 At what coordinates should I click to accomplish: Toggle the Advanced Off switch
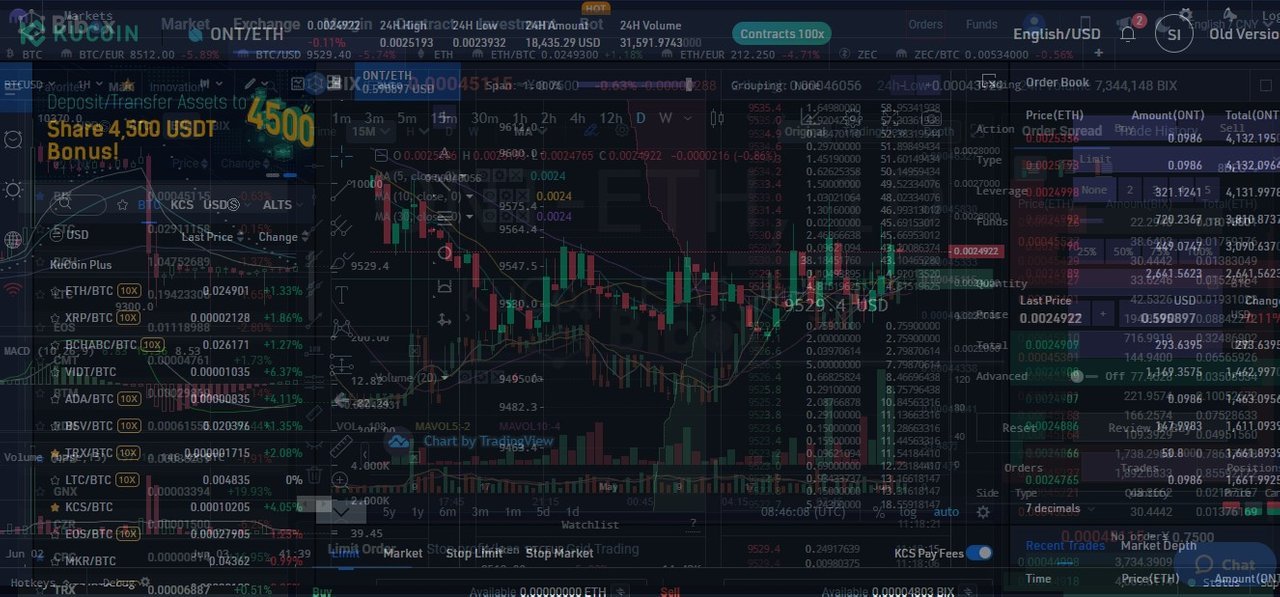click(x=1076, y=376)
